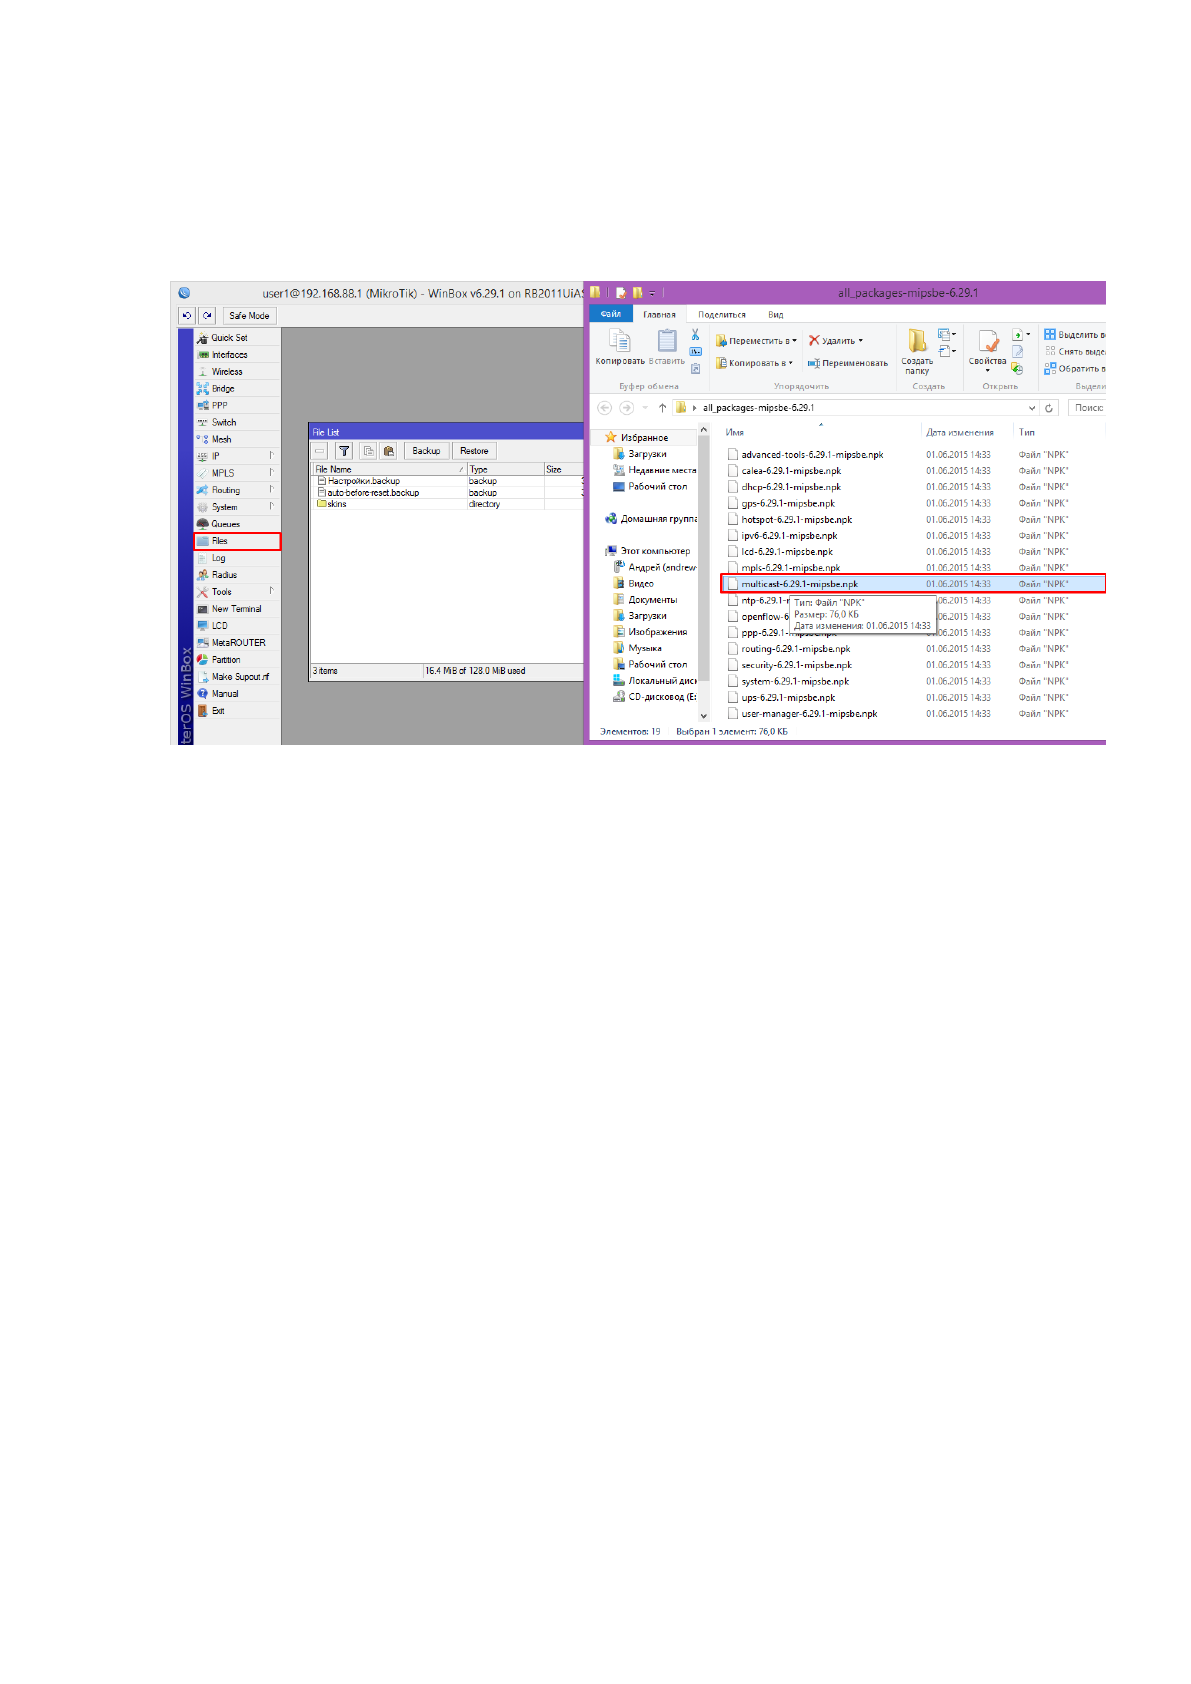Click the Explorer refresh button

[x=1049, y=408]
